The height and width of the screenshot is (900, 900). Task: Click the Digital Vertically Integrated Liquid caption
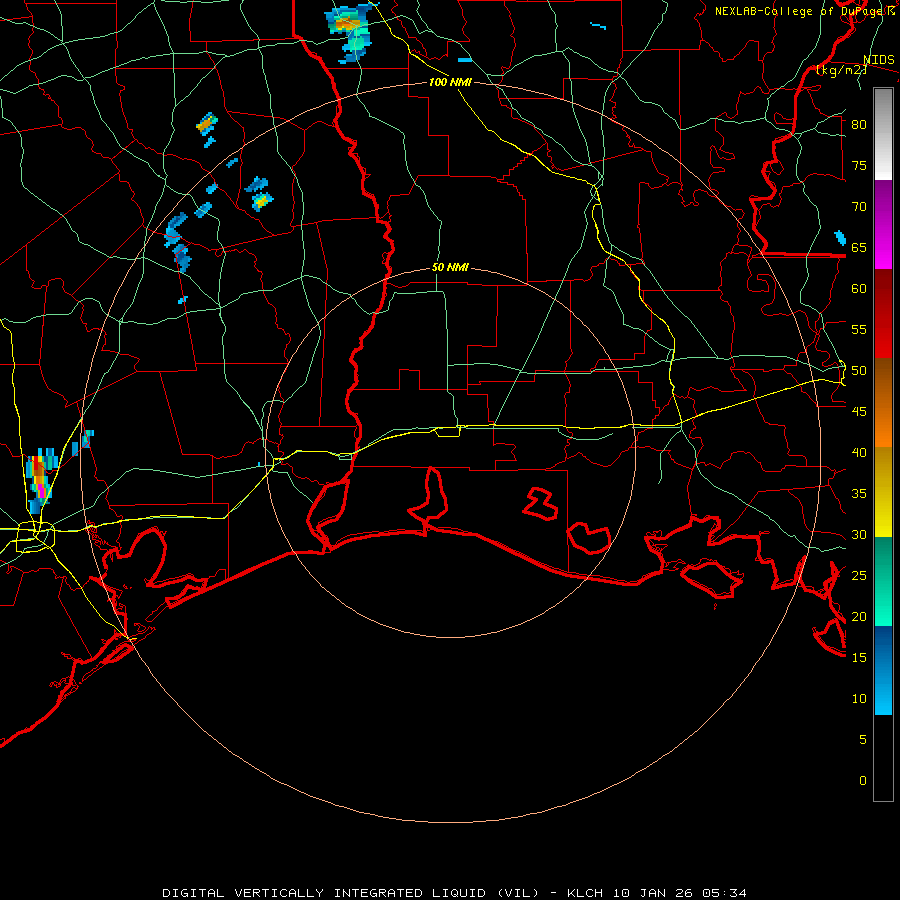(x=454, y=893)
